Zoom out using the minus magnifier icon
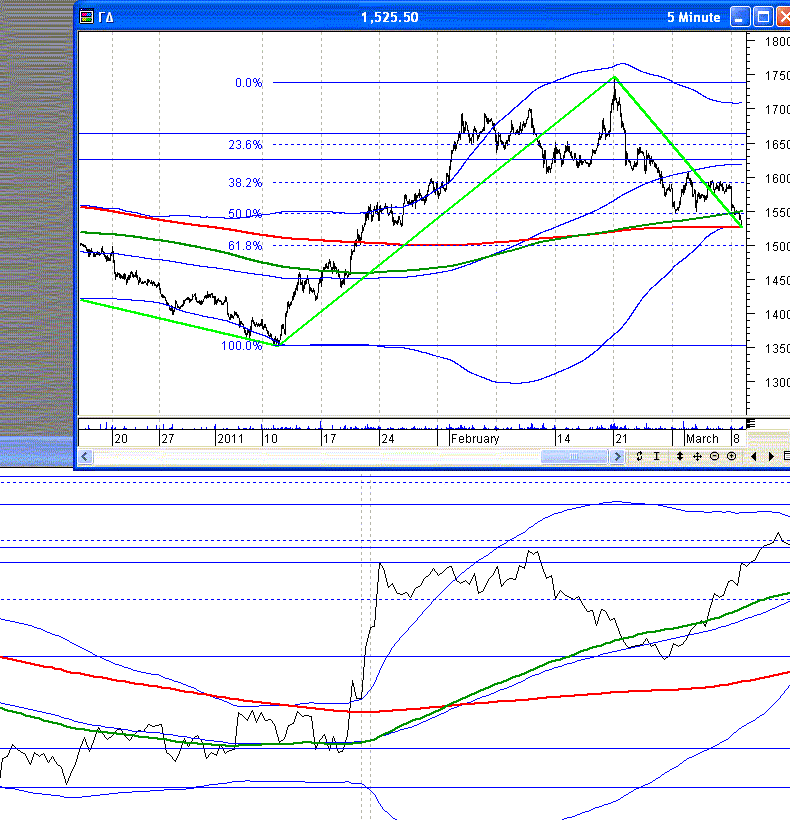790x820 pixels. [714, 456]
